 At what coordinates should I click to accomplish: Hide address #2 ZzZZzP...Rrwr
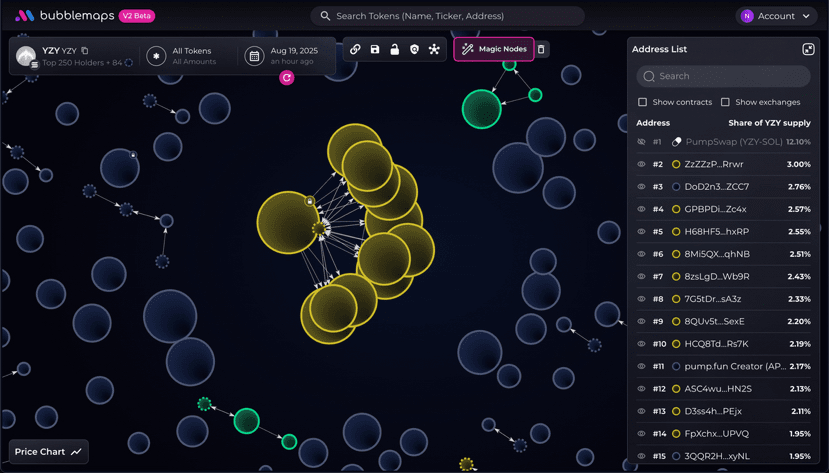coord(641,164)
